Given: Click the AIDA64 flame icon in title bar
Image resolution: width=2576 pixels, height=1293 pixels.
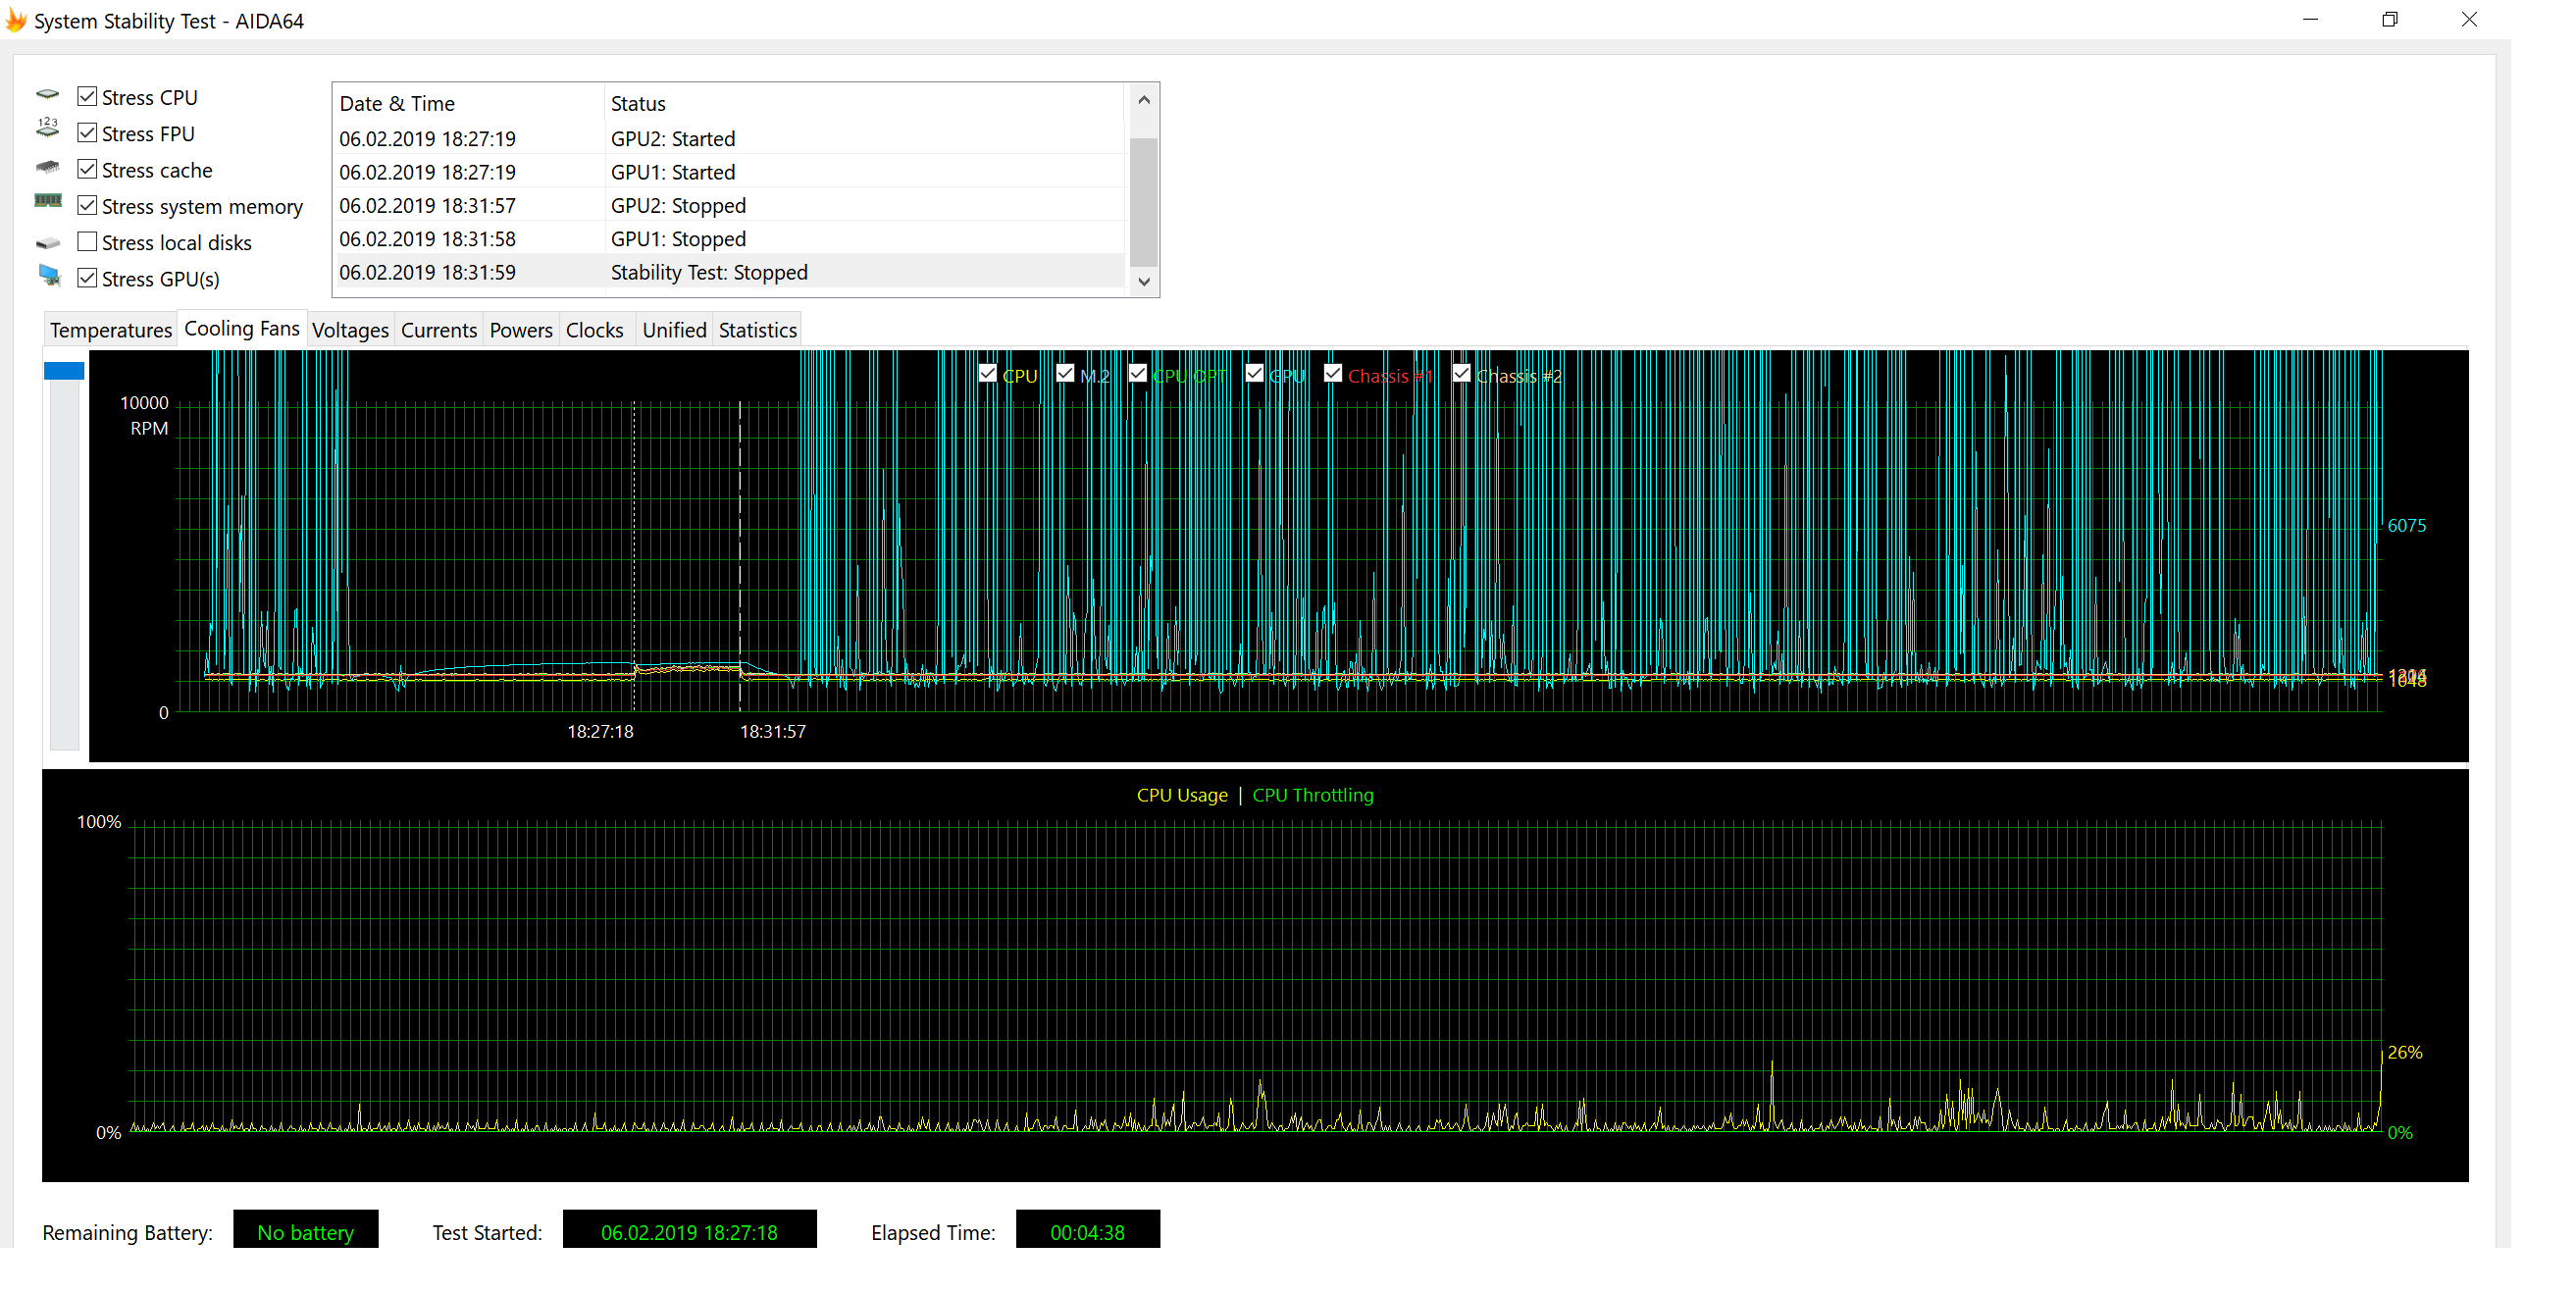Looking at the screenshot, I should [16, 20].
